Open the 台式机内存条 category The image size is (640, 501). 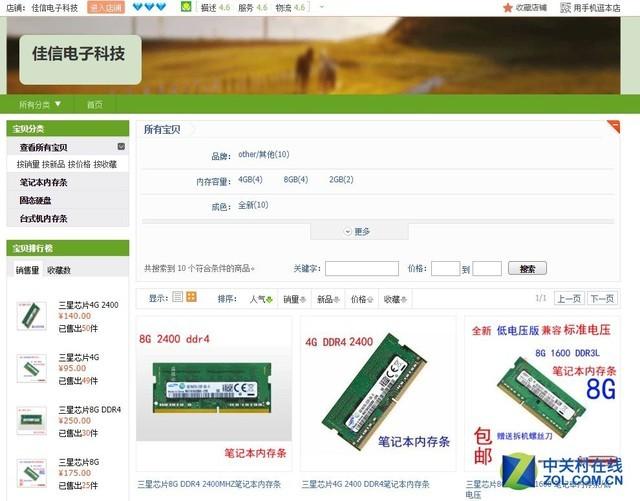tap(43, 218)
